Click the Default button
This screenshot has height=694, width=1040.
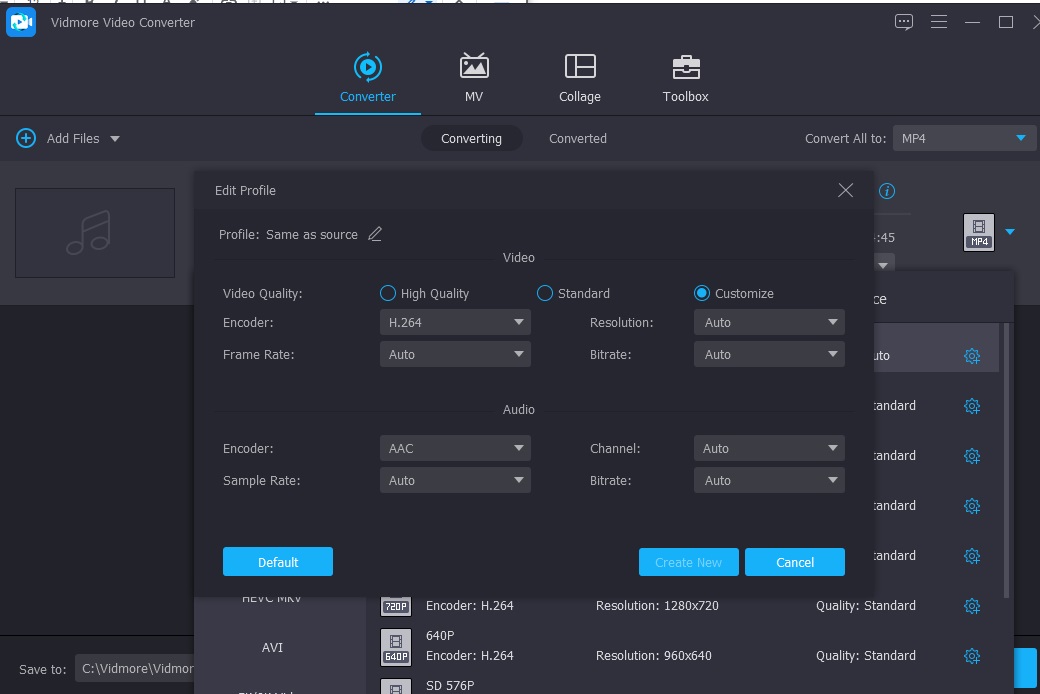click(278, 562)
